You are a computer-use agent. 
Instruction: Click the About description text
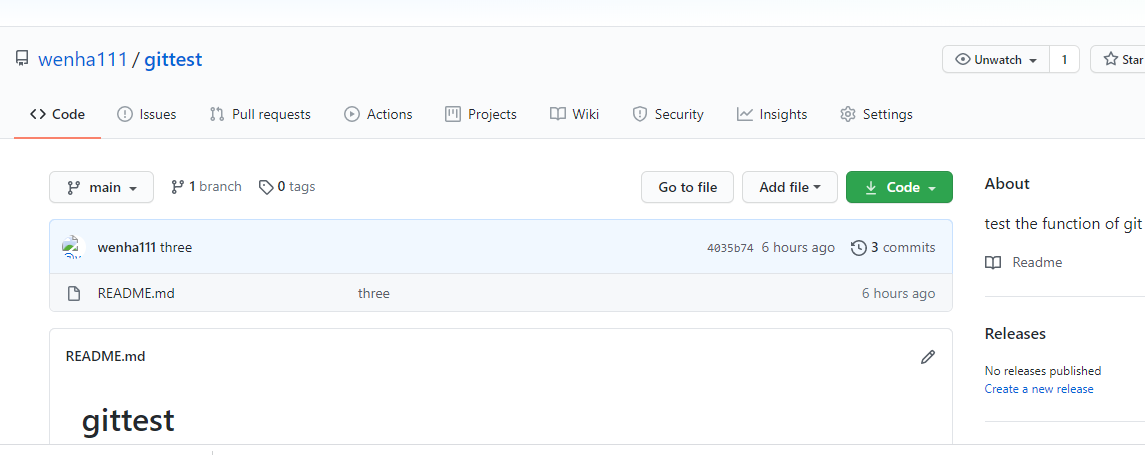(1062, 223)
